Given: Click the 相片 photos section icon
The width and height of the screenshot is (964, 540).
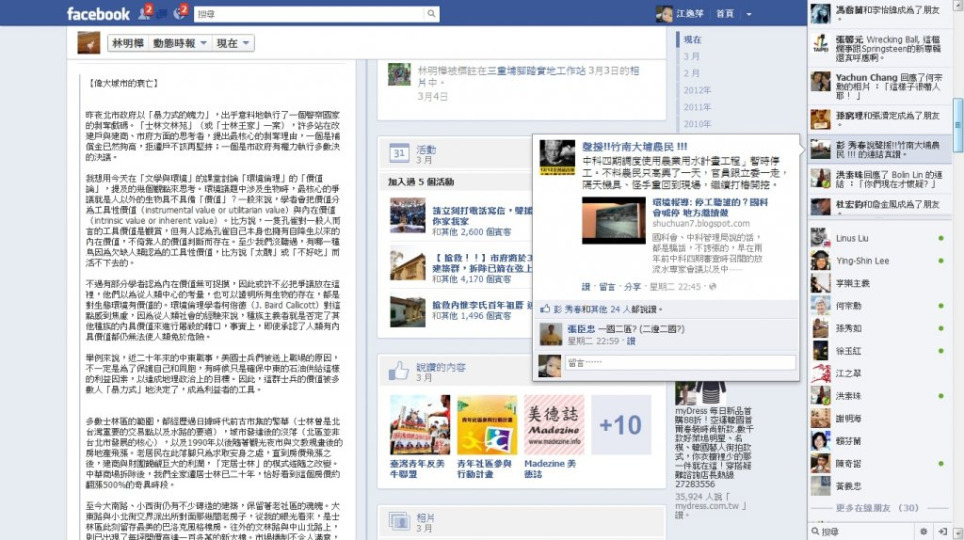Looking at the screenshot, I should pos(398,519).
